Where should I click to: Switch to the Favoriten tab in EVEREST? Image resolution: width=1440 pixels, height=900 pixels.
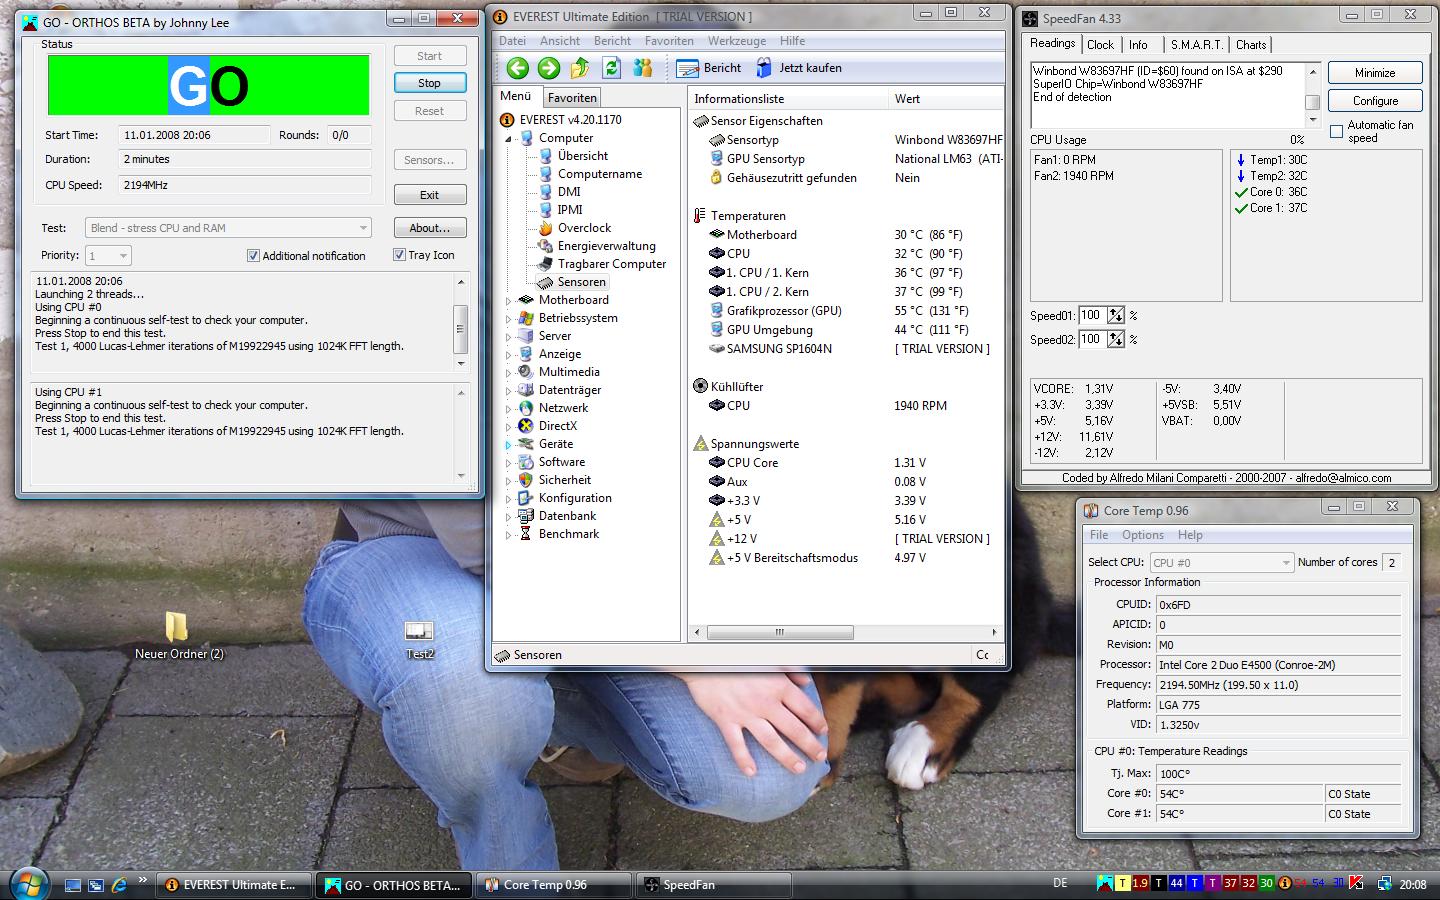pos(572,98)
